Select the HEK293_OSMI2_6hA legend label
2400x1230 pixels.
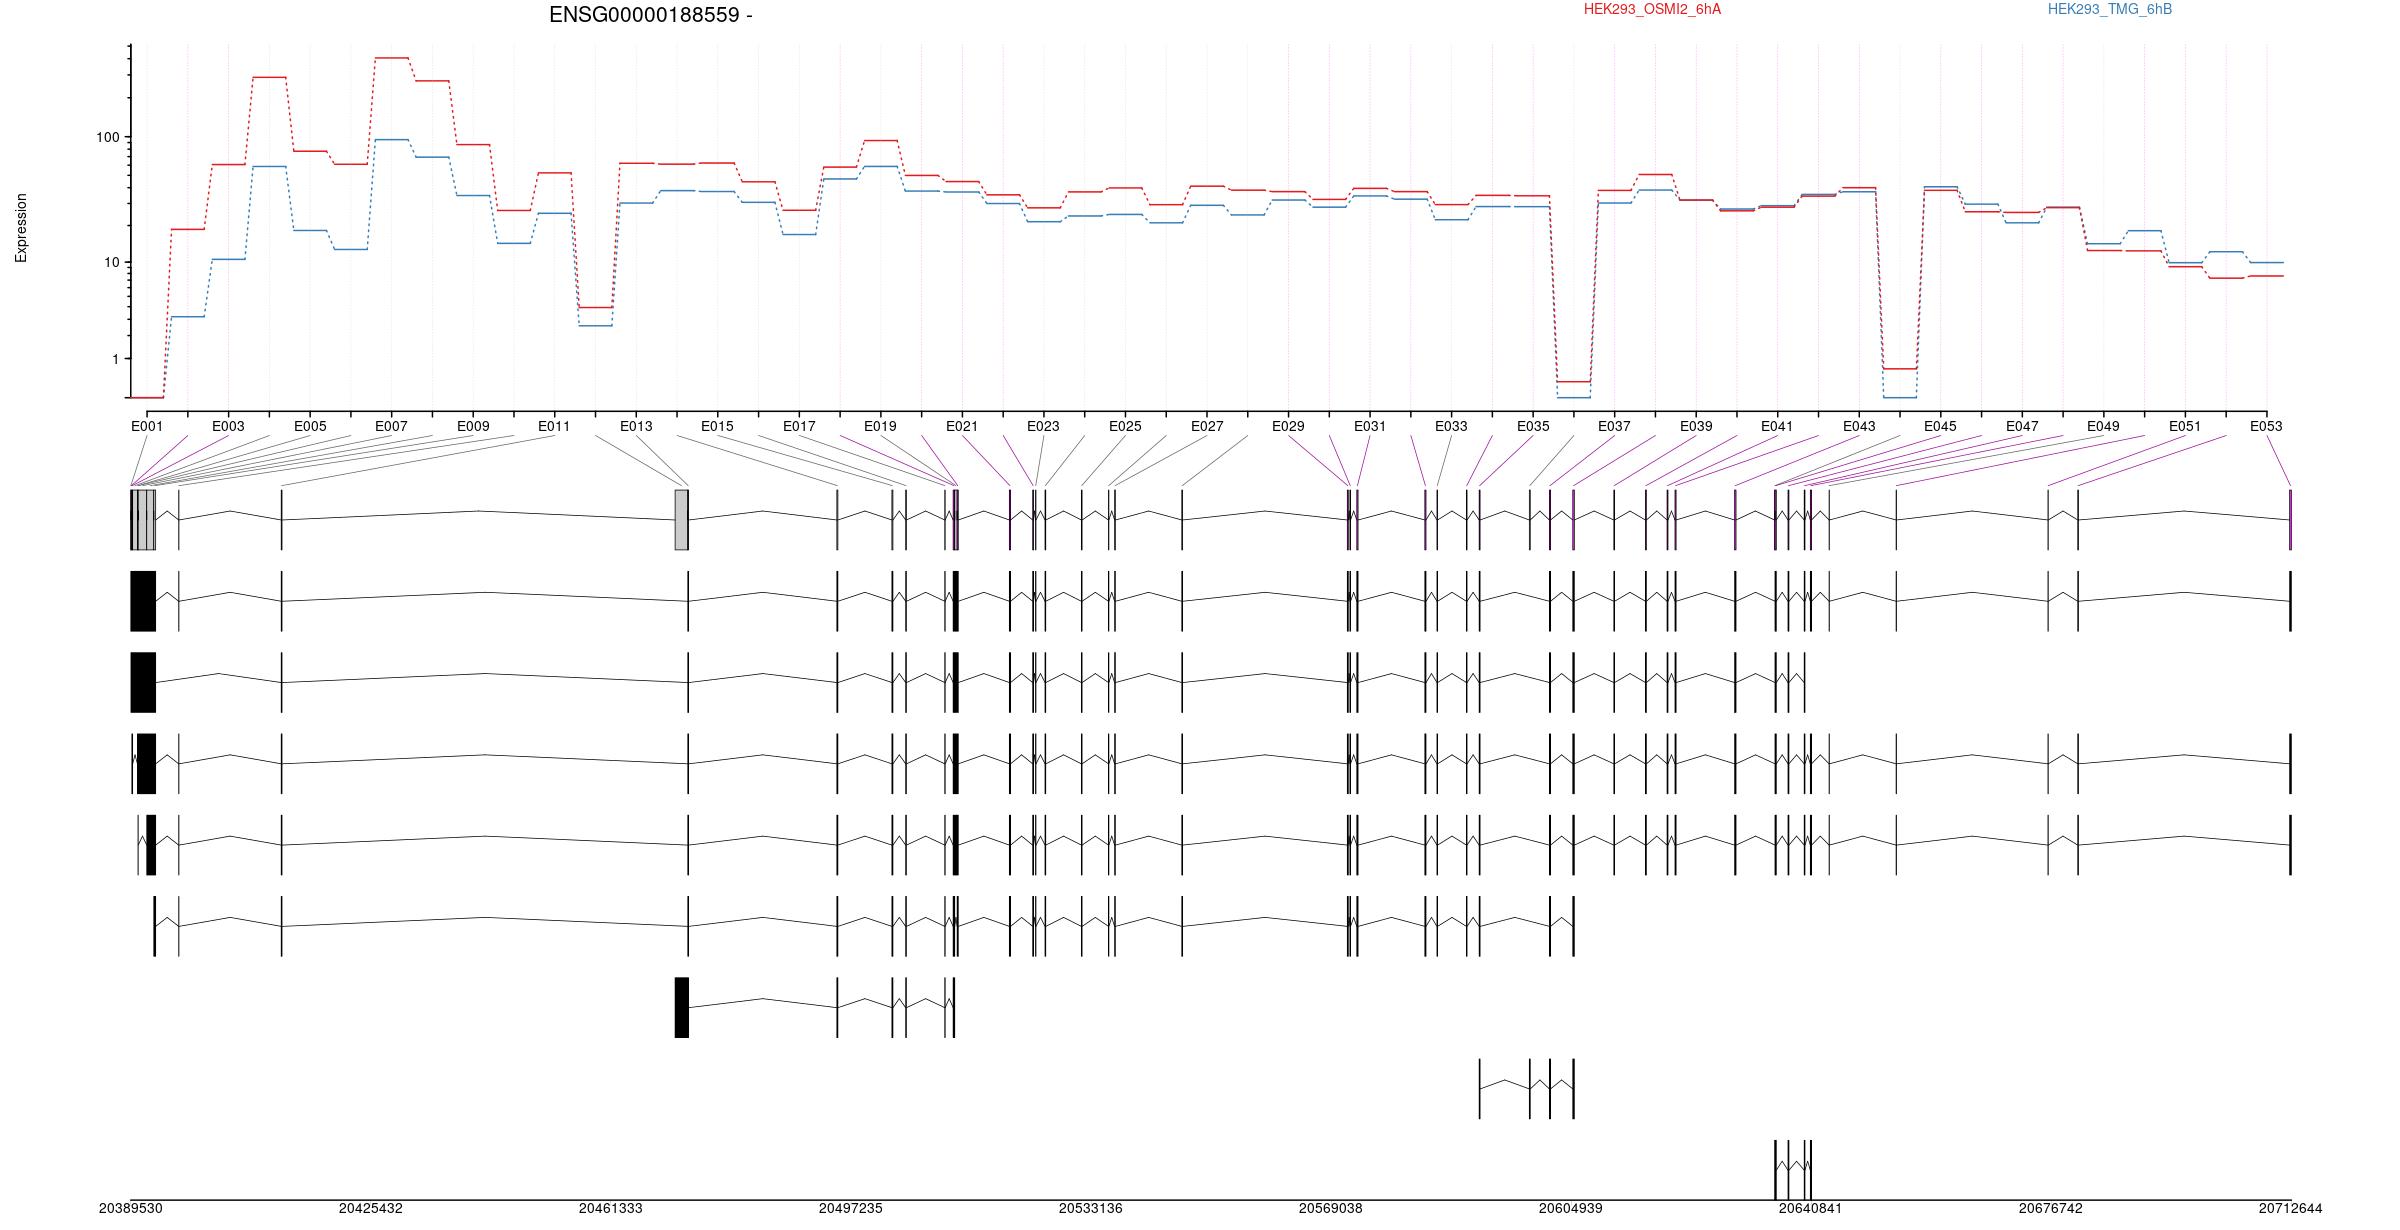pos(1652,9)
